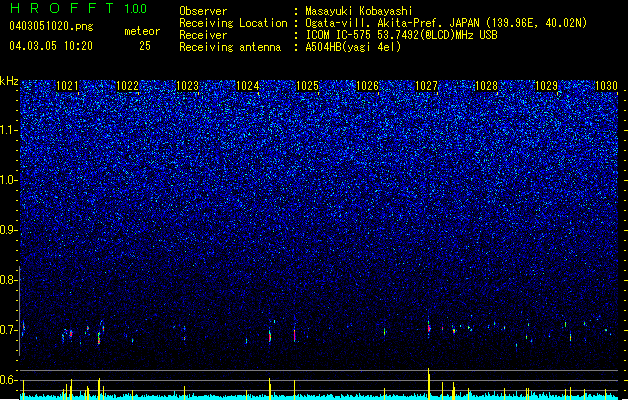The height and width of the screenshot is (400, 629).
Task: Click the 1024 time axis marker
Action: 248,86
